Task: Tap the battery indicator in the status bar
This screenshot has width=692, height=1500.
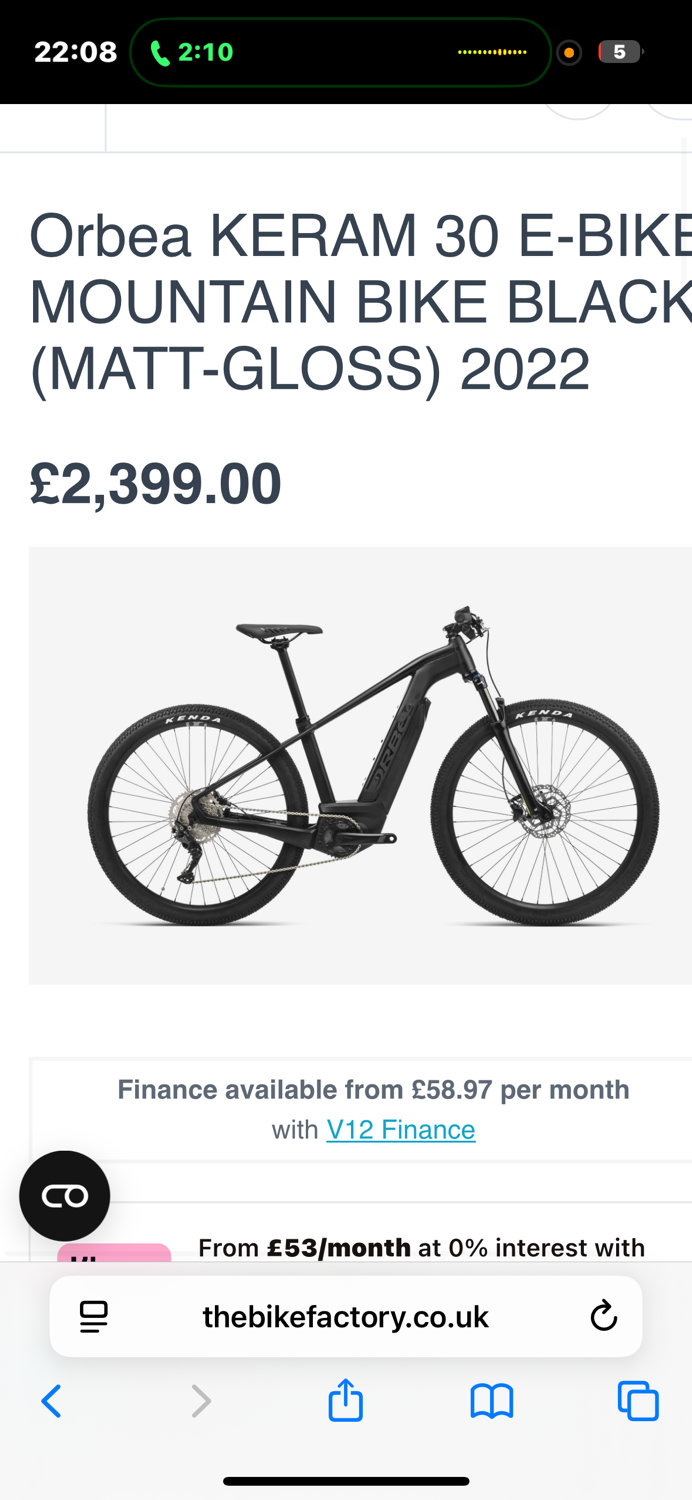Action: click(618, 51)
